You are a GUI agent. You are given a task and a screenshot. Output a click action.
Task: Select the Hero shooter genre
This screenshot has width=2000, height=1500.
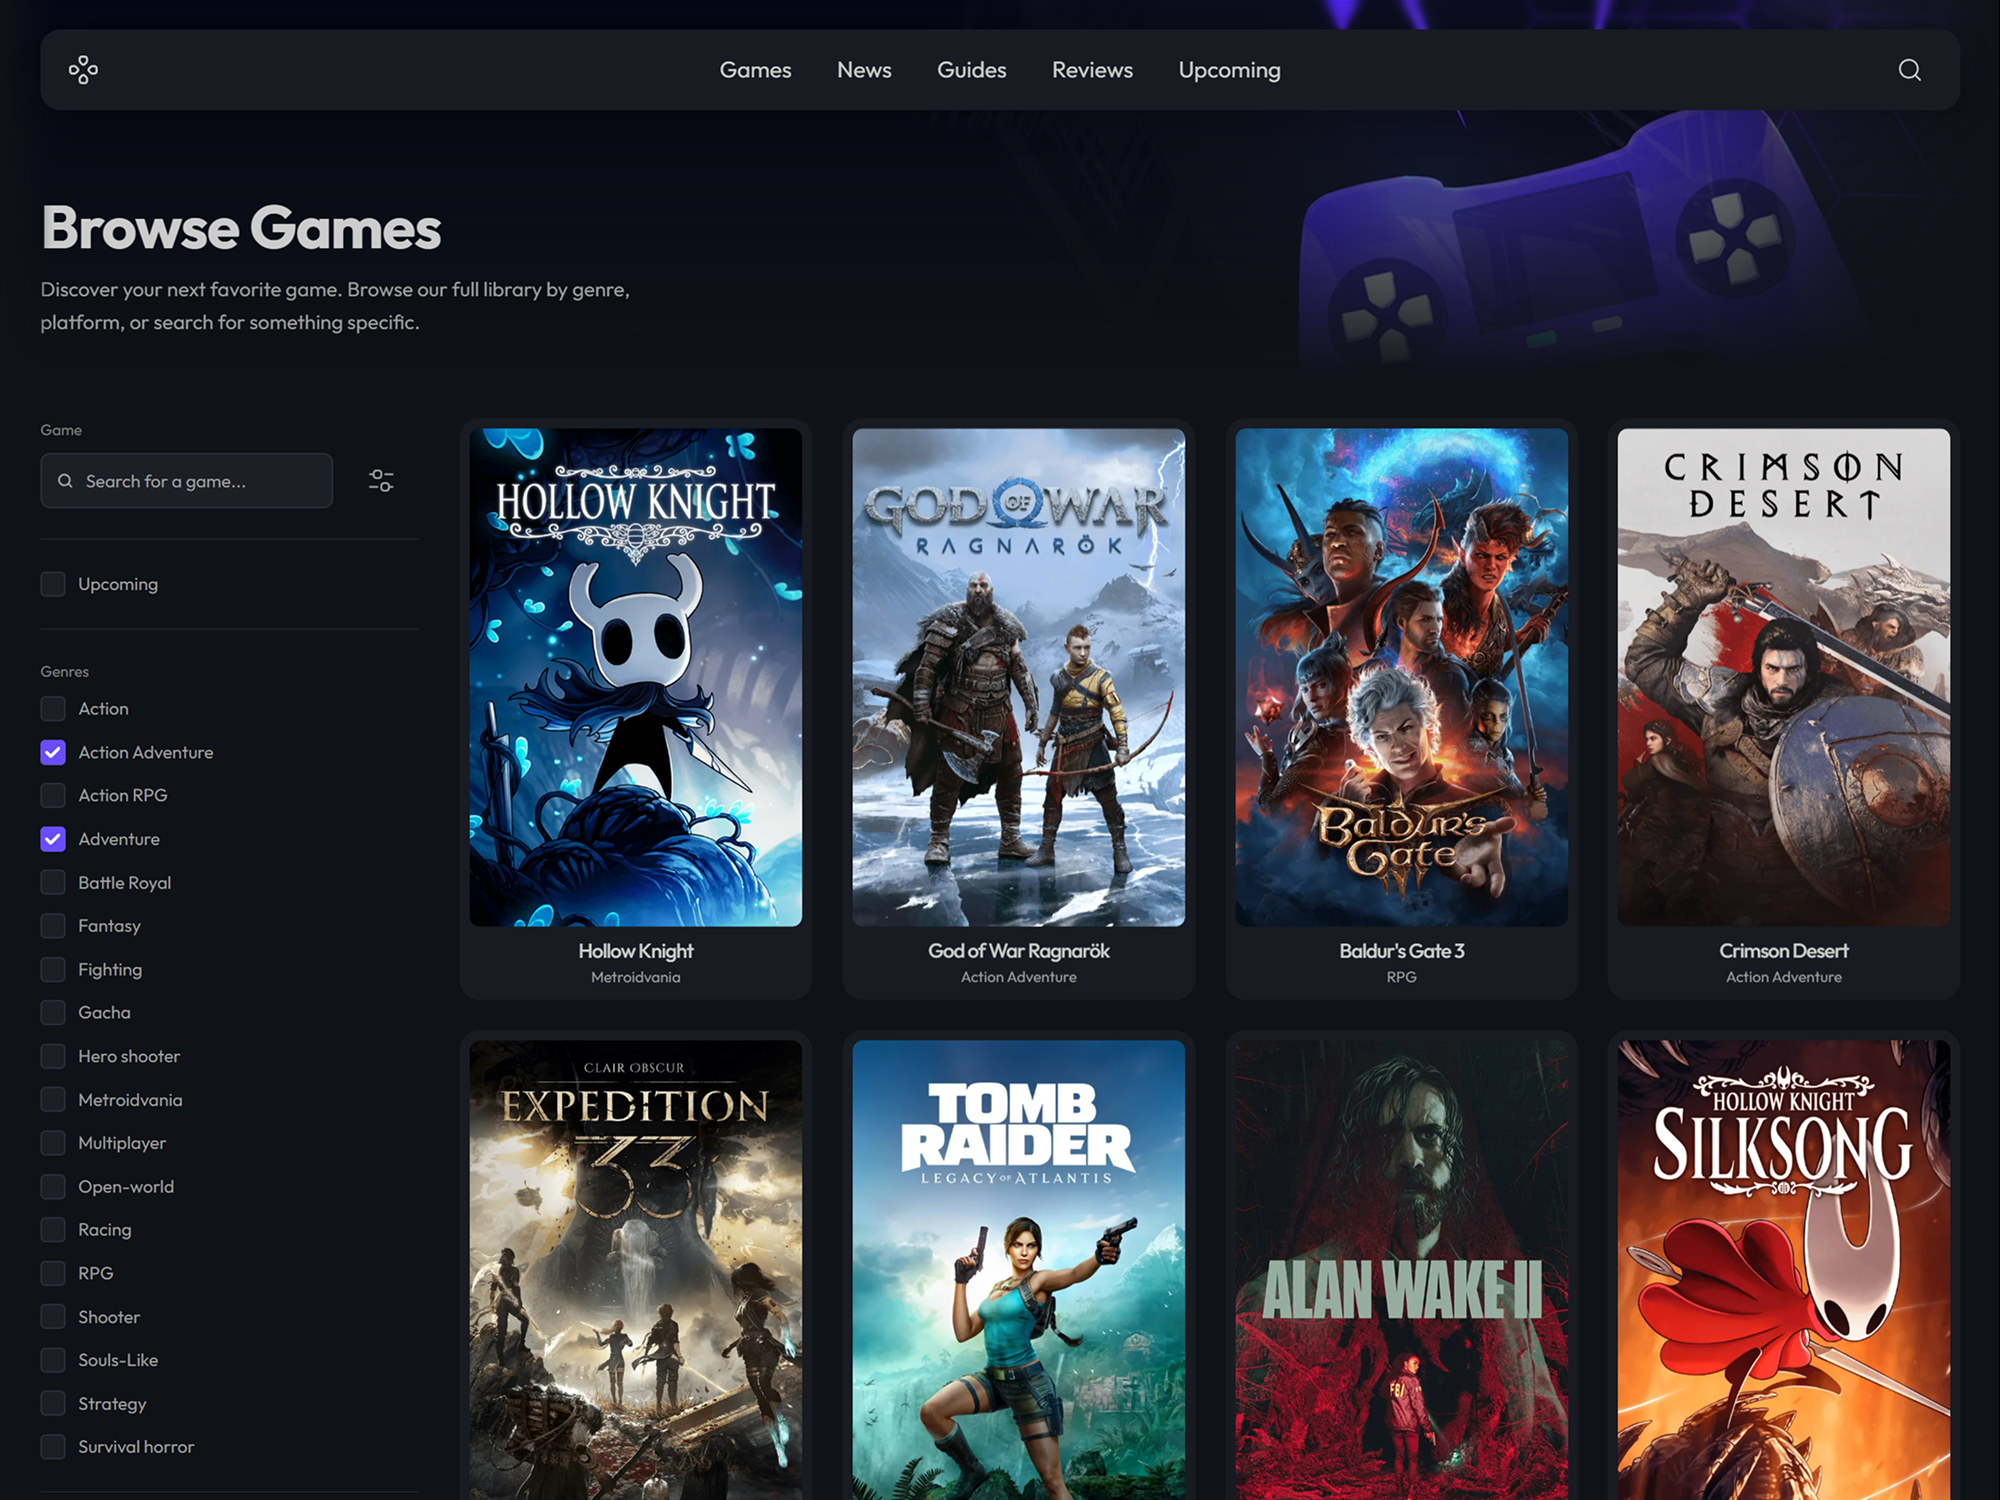click(x=53, y=1056)
